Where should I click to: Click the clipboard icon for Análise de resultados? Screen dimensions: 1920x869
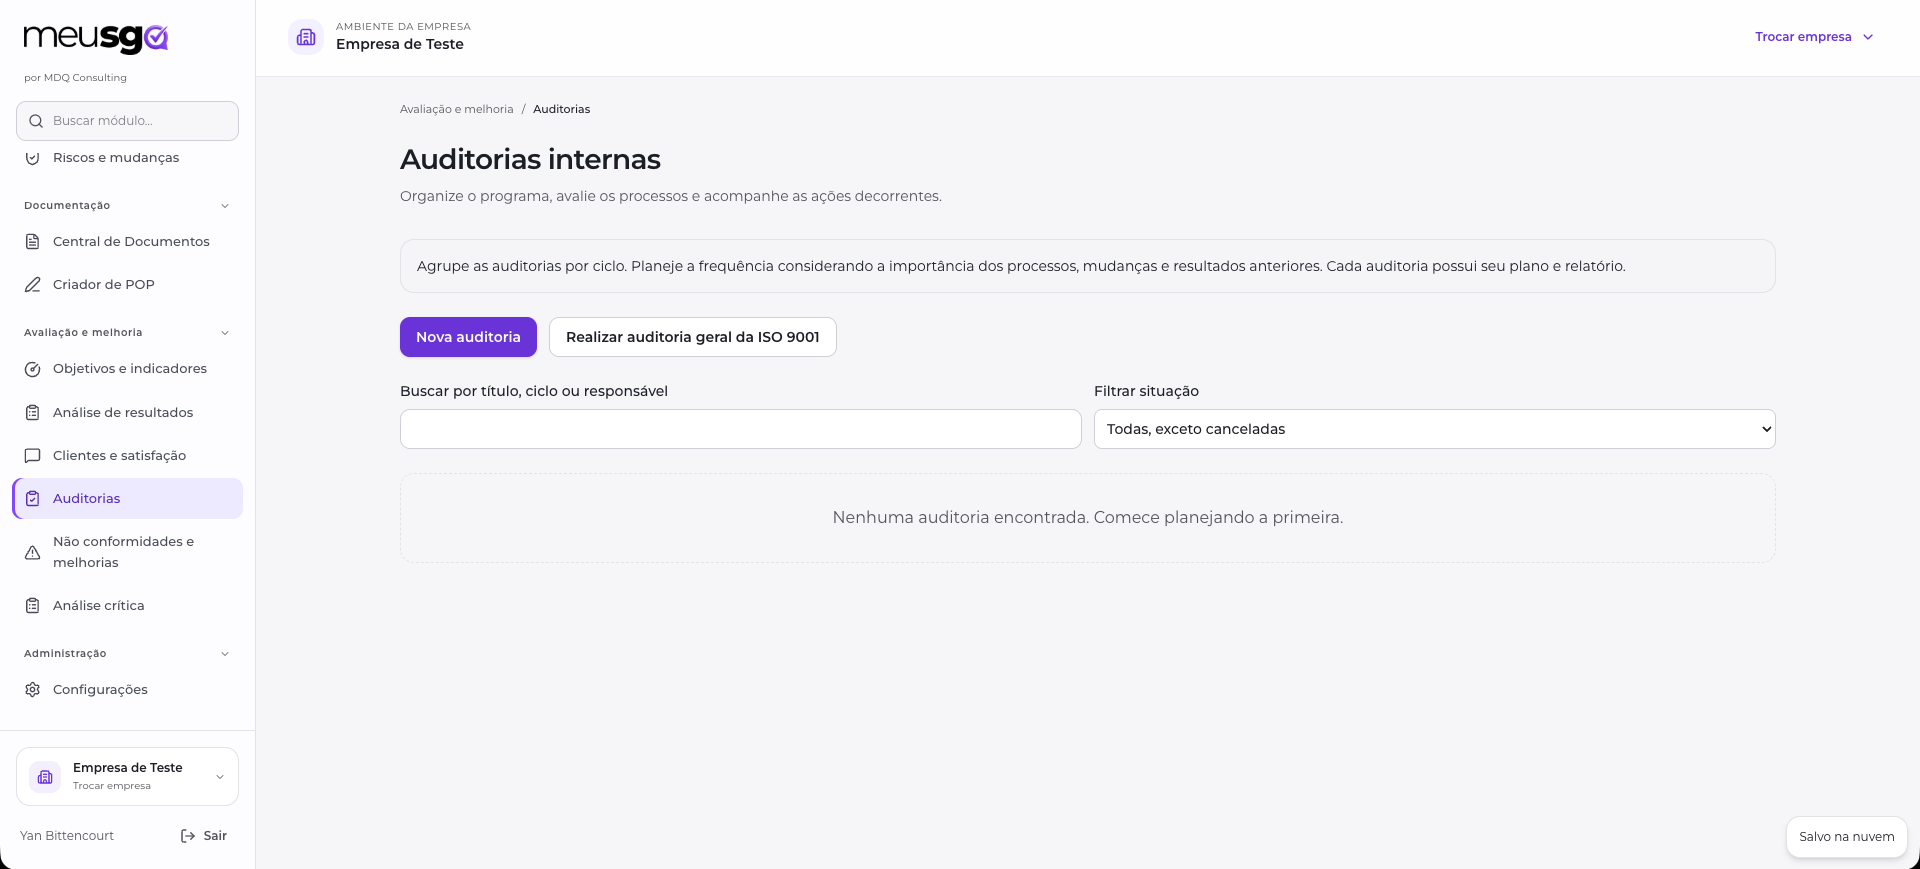pos(33,413)
